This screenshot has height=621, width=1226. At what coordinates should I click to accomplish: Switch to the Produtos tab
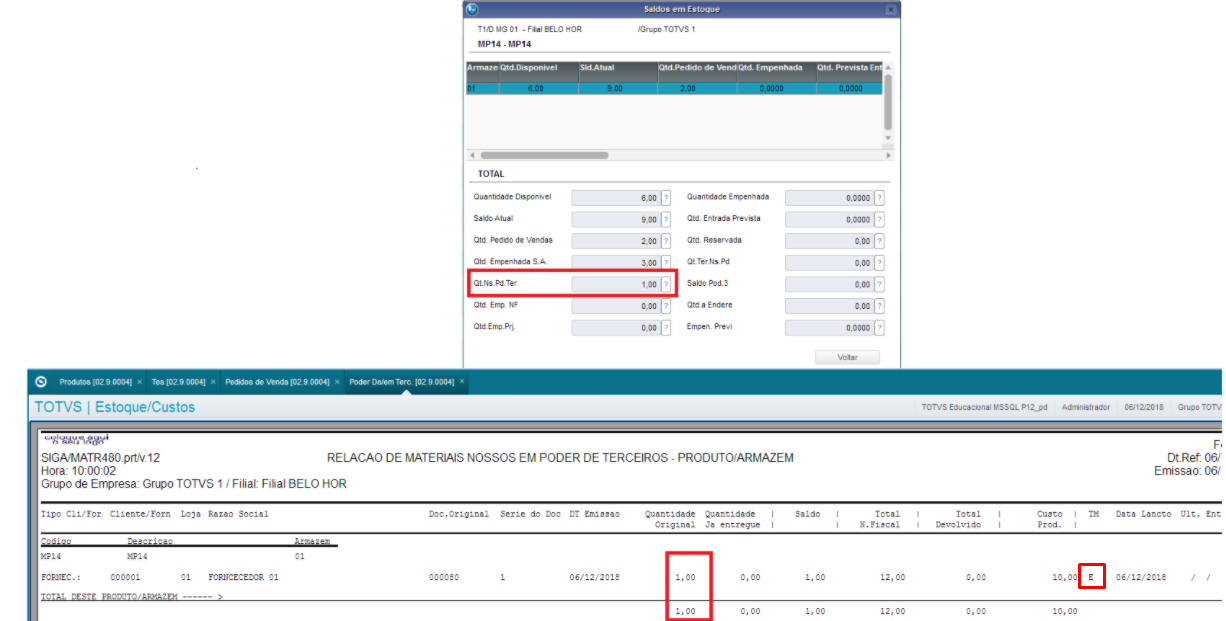[x=96, y=382]
